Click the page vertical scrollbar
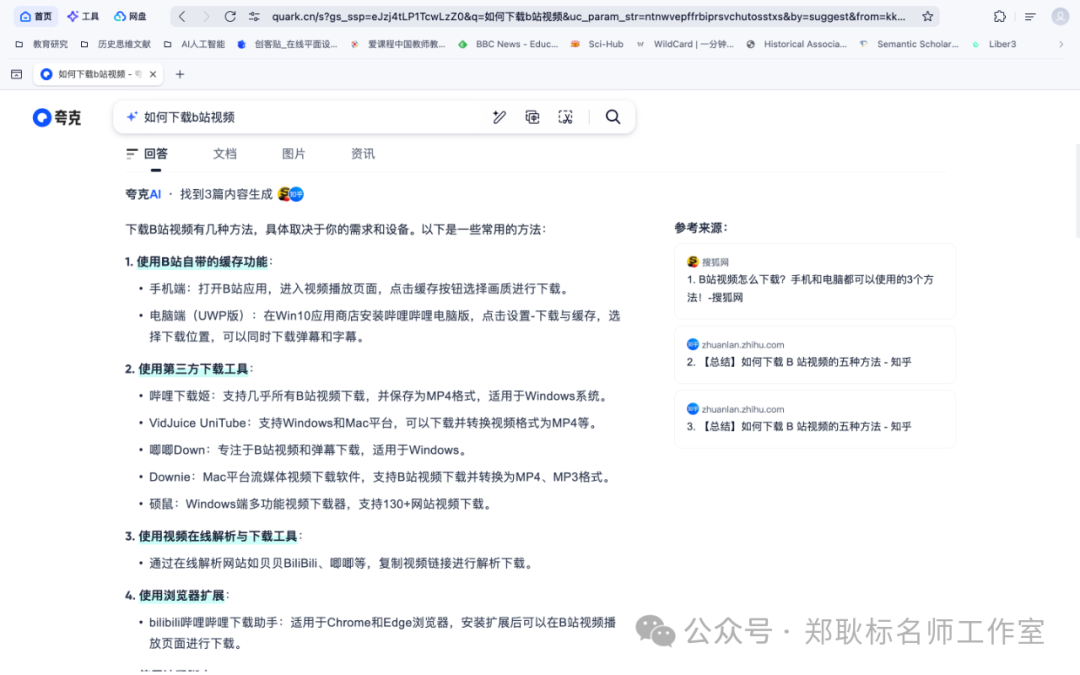Image resolution: width=1080 pixels, height=675 pixels. click(1077, 191)
